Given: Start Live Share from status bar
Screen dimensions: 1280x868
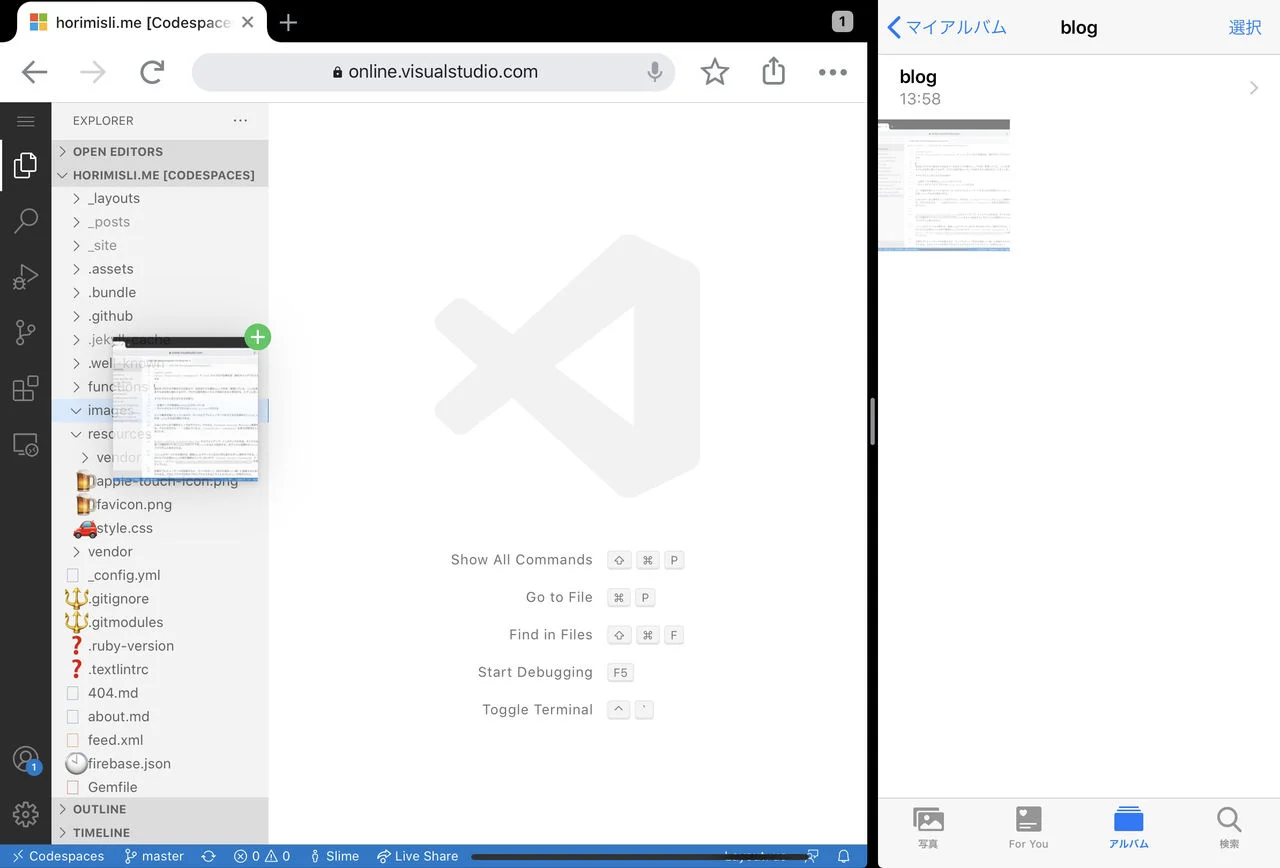Looking at the screenshot, I should (x=417, y=856).
